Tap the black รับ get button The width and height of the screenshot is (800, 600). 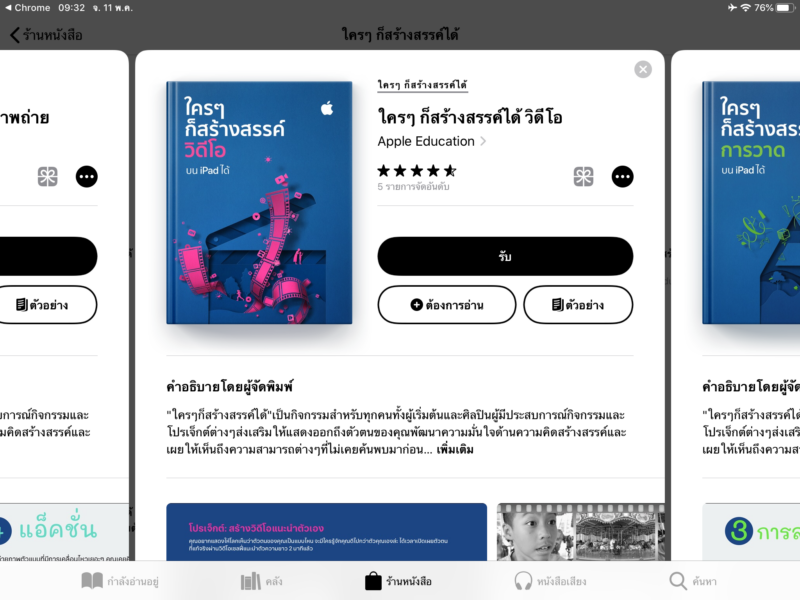click(x=505, y=256)
